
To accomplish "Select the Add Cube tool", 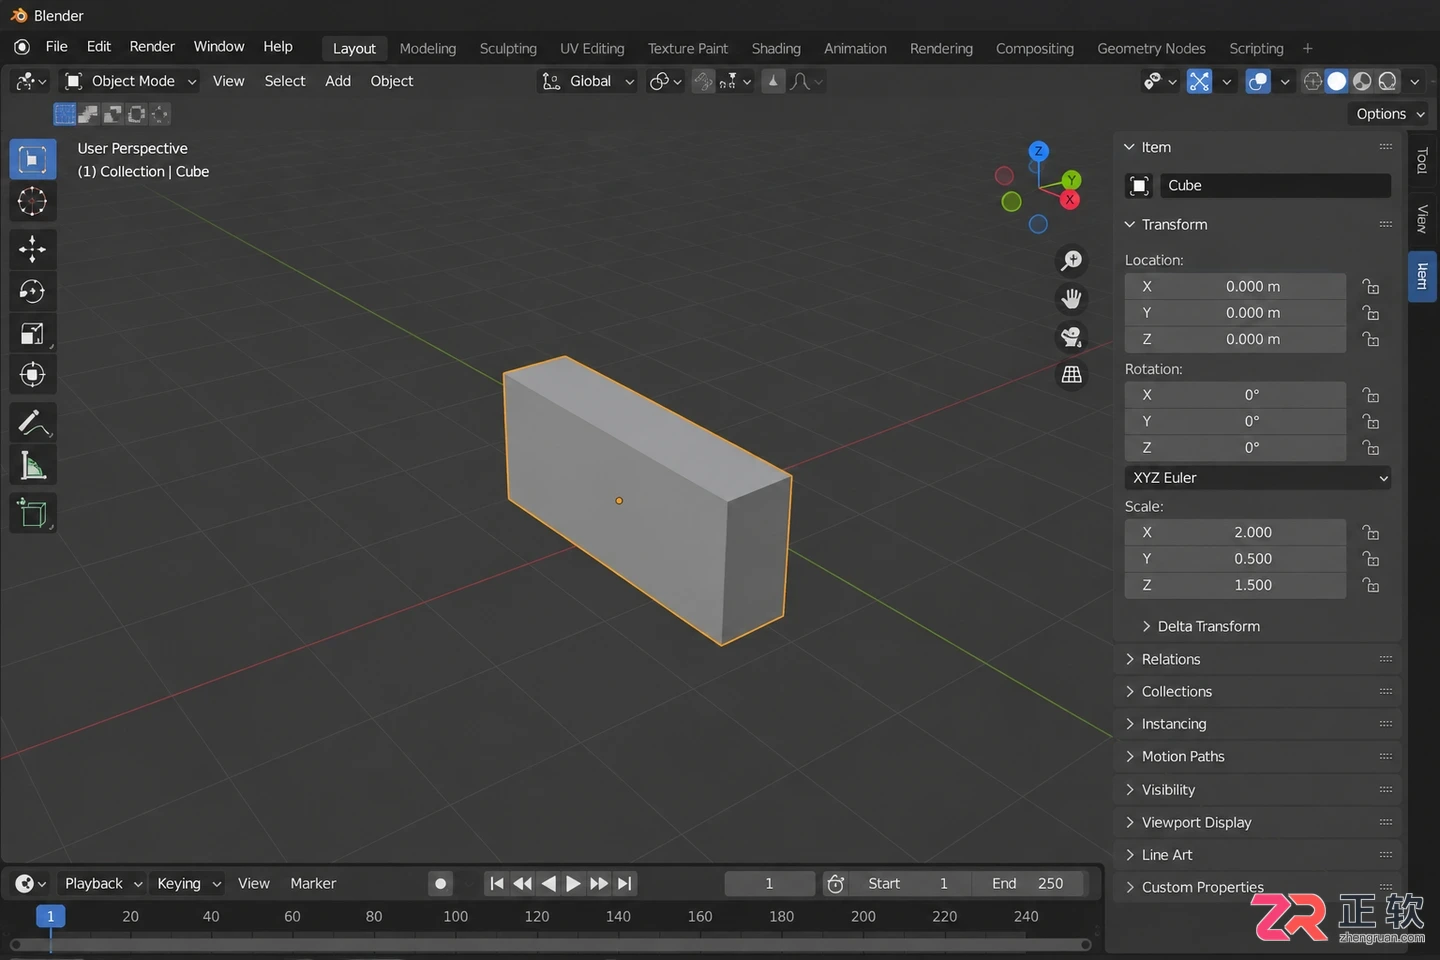I will click(x=33, y=513).
